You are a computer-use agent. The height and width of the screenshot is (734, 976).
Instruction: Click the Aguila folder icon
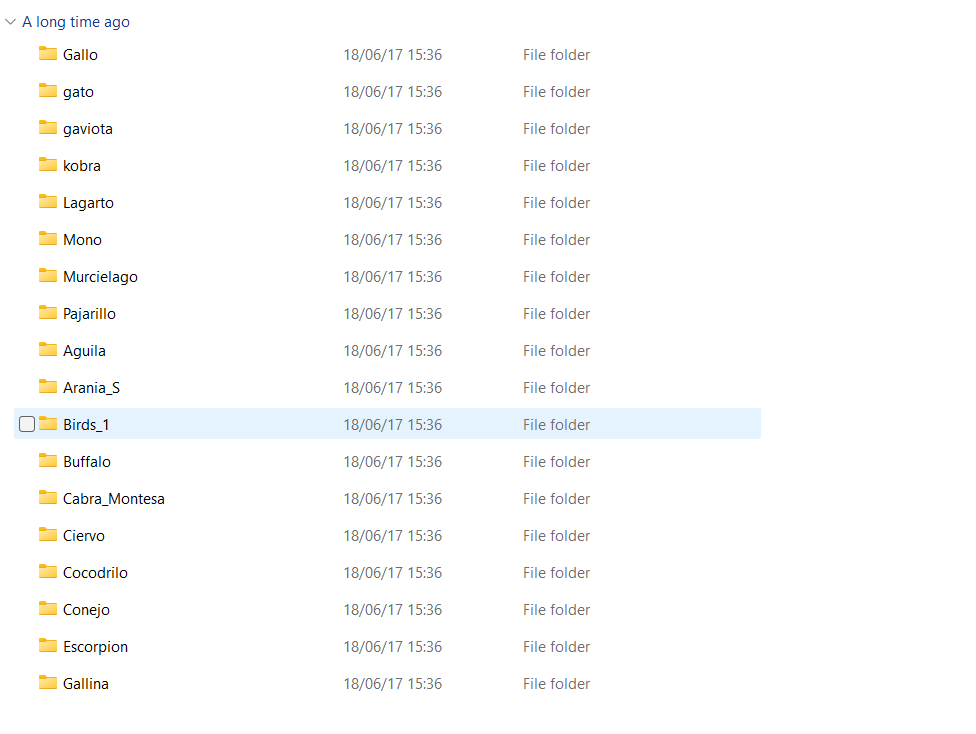coord(48,350)
